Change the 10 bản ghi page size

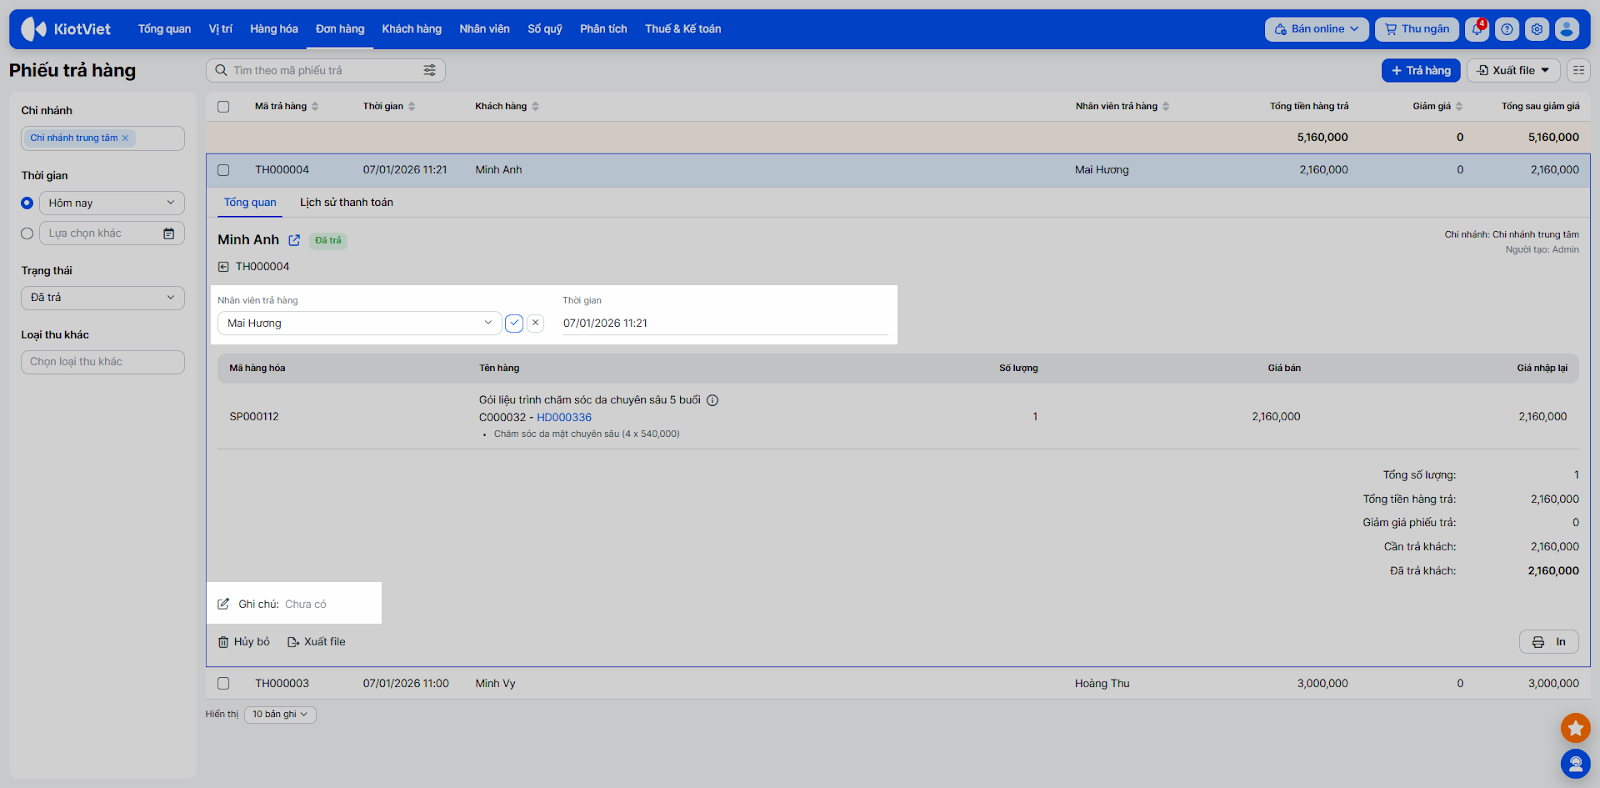tap(281, 714)
